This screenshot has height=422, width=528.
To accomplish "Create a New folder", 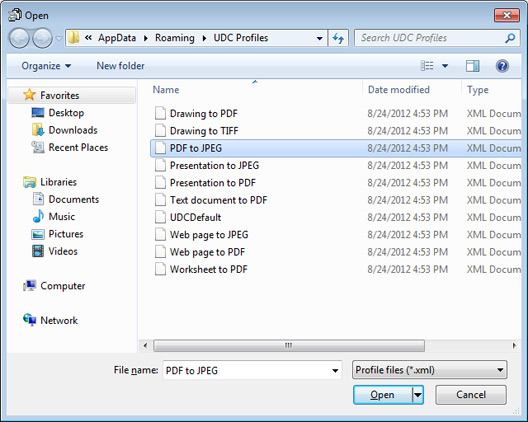I will 121,66.
